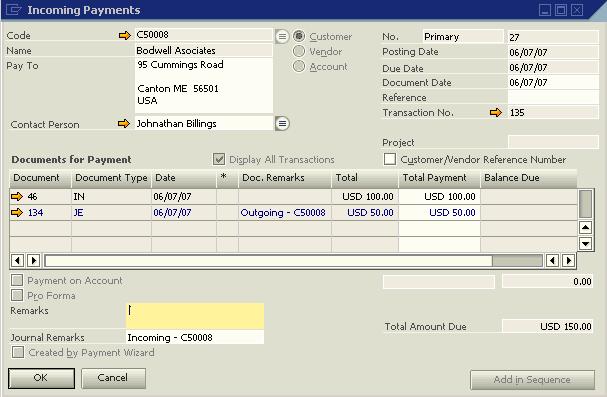Click the Incoming Payments title bar icon
This screenshot has height=397, width=607.
coord(14,10)
